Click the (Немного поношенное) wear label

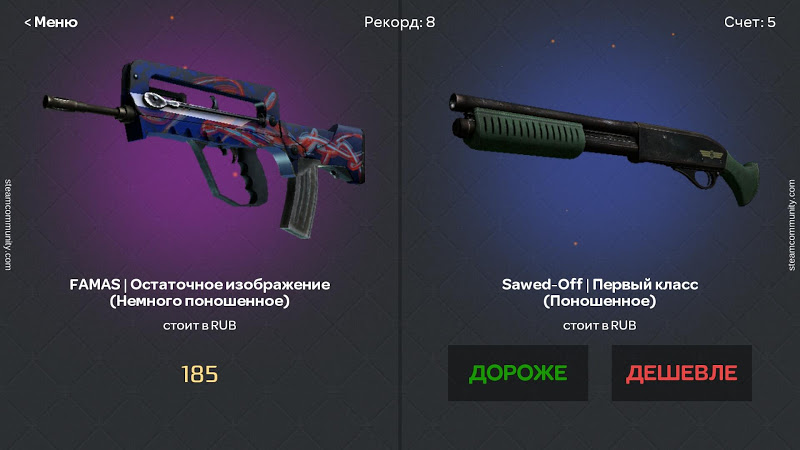pos(199,301)
